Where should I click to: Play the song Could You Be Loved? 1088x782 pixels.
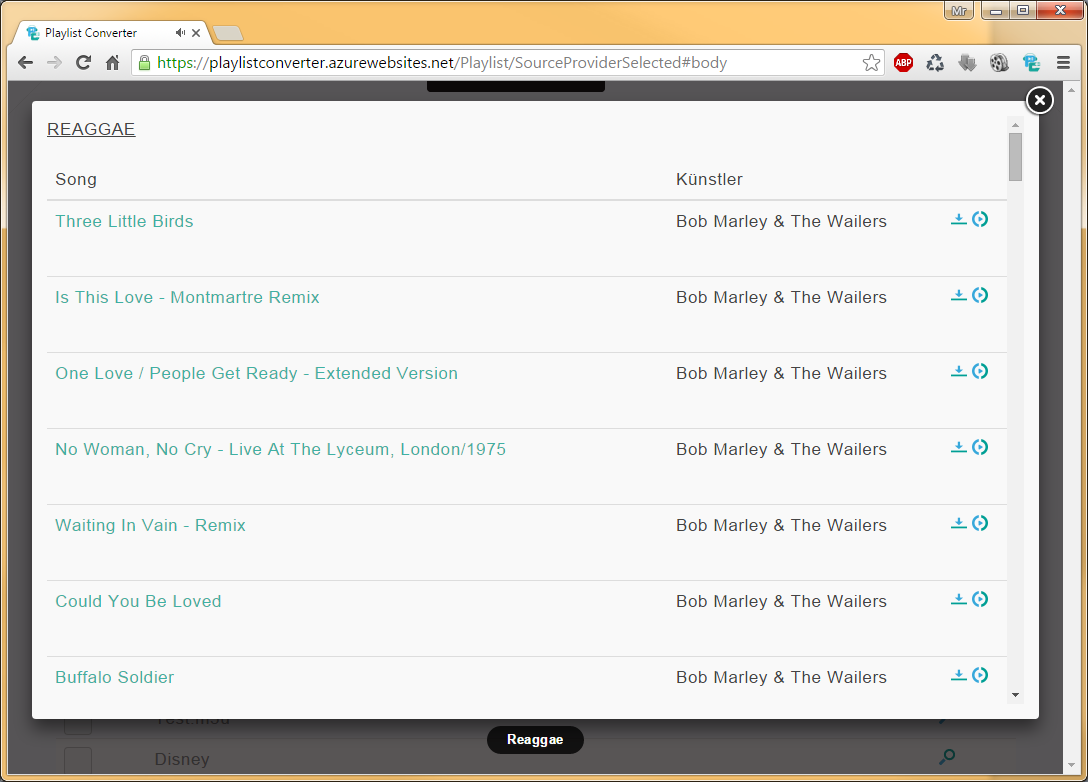(x=980, y=600)
